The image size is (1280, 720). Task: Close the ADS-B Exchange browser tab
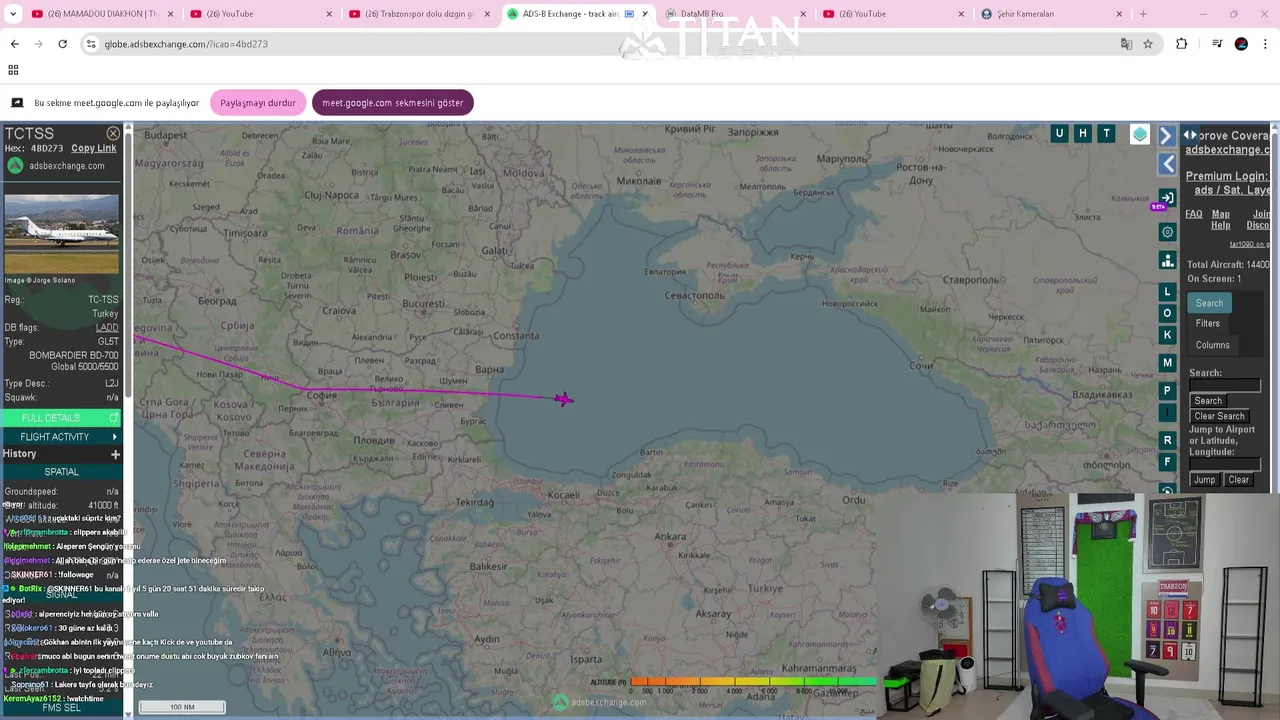(645, 14)
